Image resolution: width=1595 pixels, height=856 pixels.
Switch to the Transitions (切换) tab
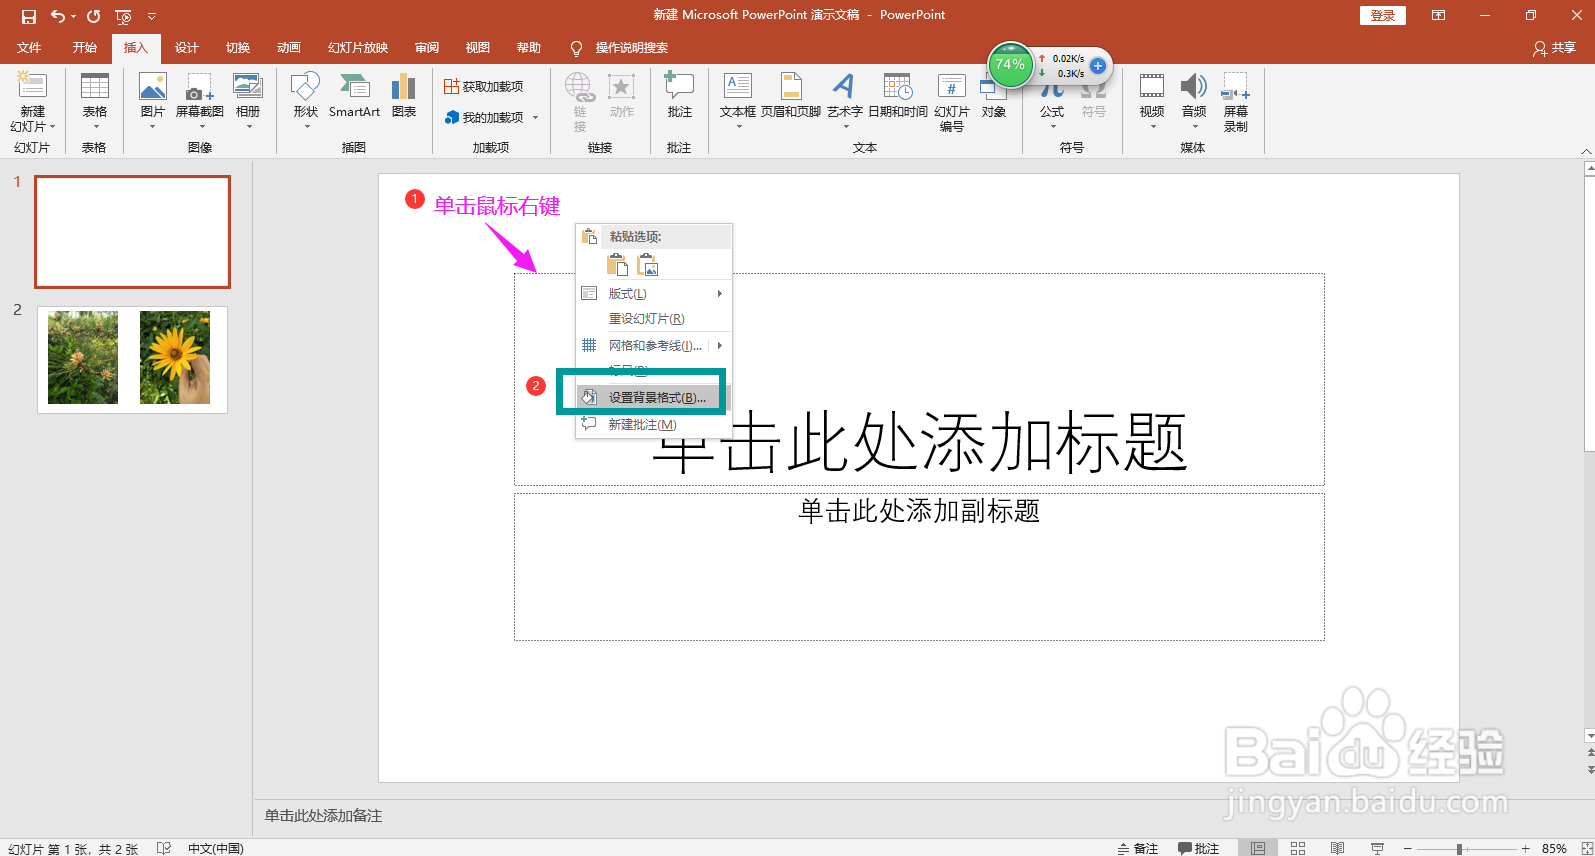[237, 48]
